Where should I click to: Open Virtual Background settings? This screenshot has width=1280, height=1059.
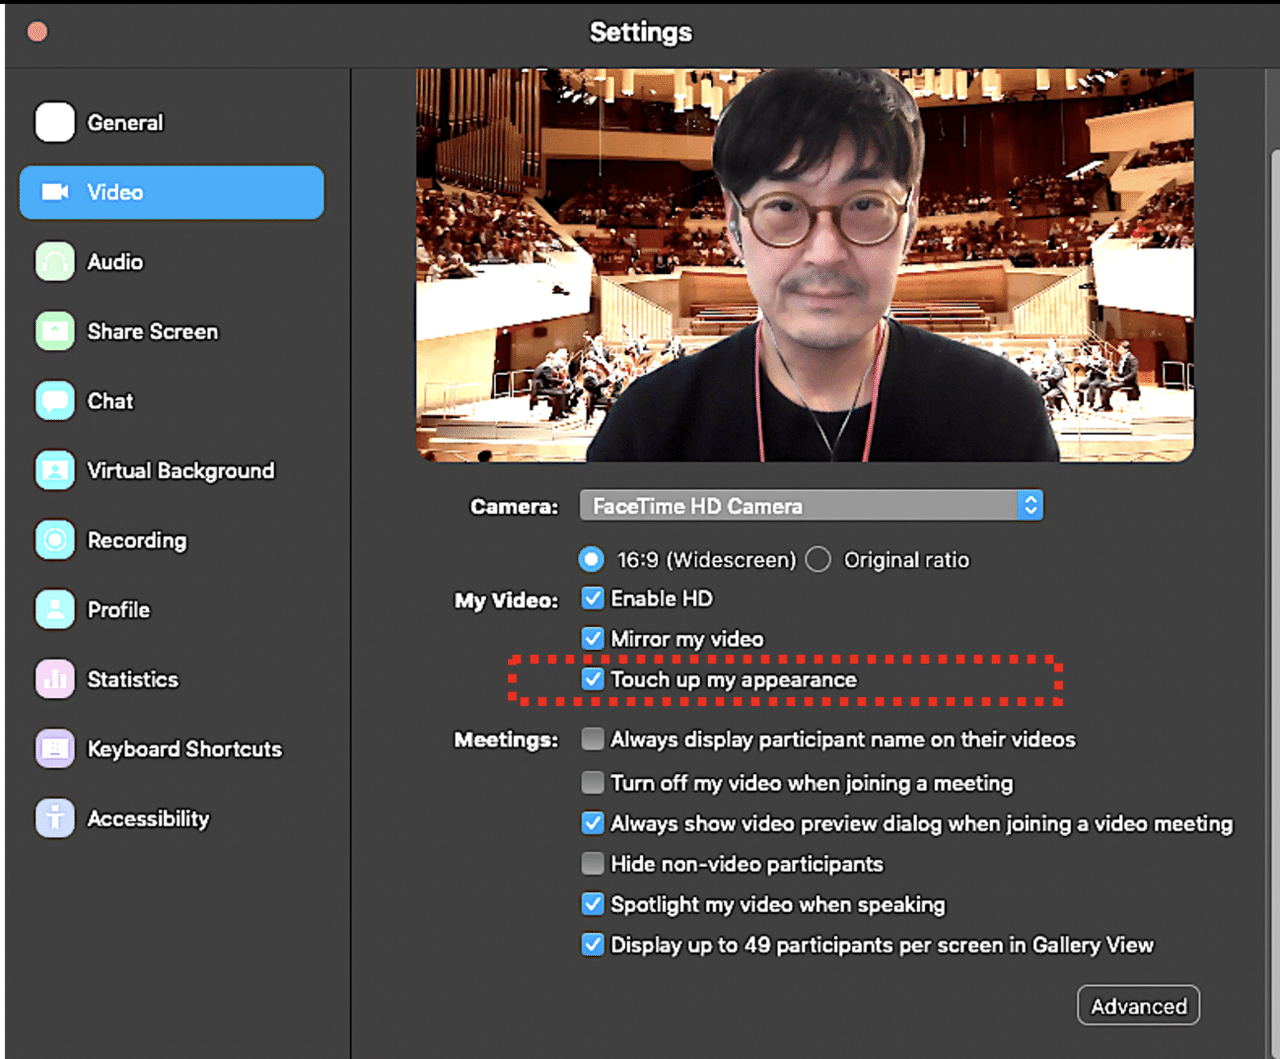tap(171, 470)
